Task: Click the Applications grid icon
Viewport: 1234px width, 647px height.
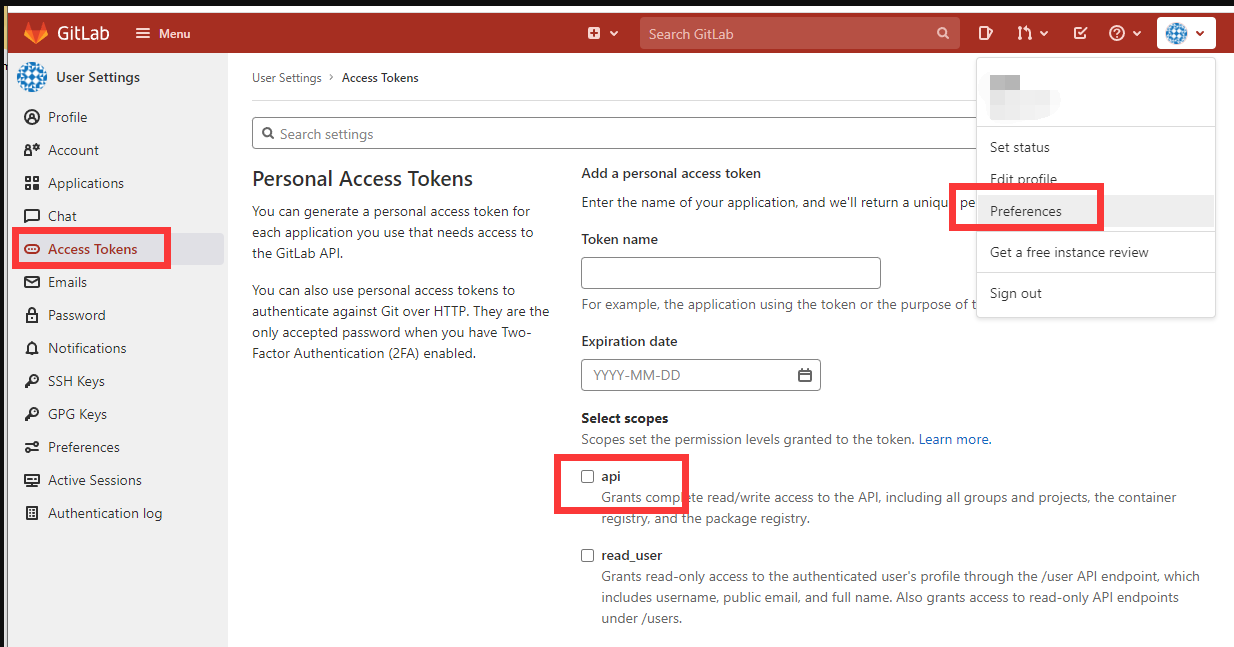Action: (x=32, y=183)
